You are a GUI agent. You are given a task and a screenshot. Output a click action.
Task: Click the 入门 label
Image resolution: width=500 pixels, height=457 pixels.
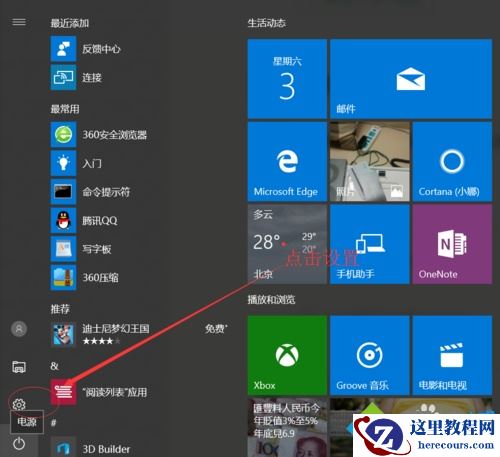[92, 163]
